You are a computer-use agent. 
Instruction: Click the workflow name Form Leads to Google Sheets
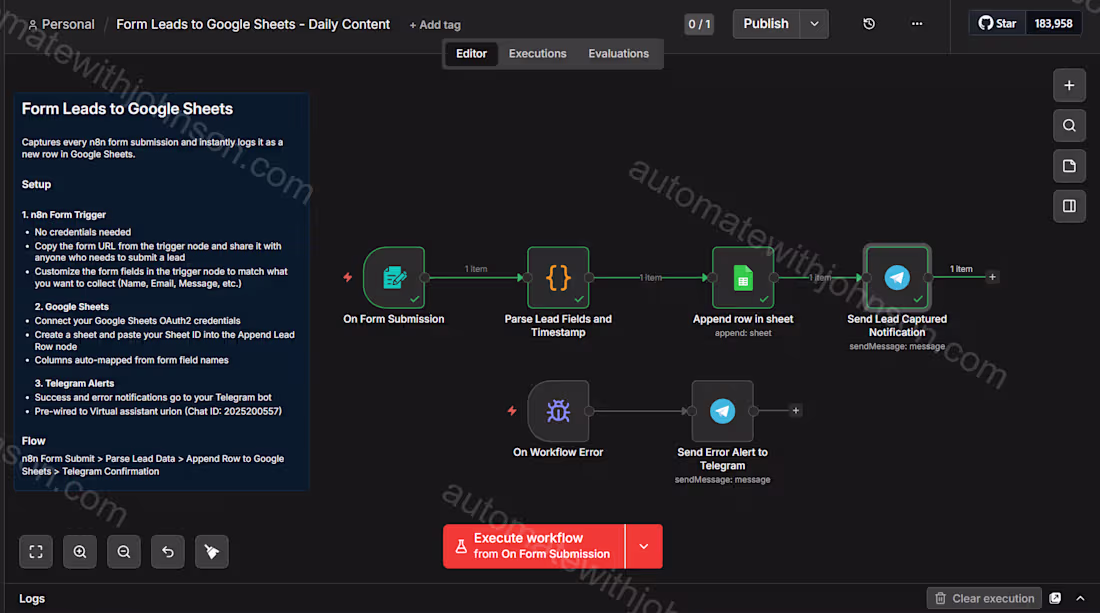[253, 25]
